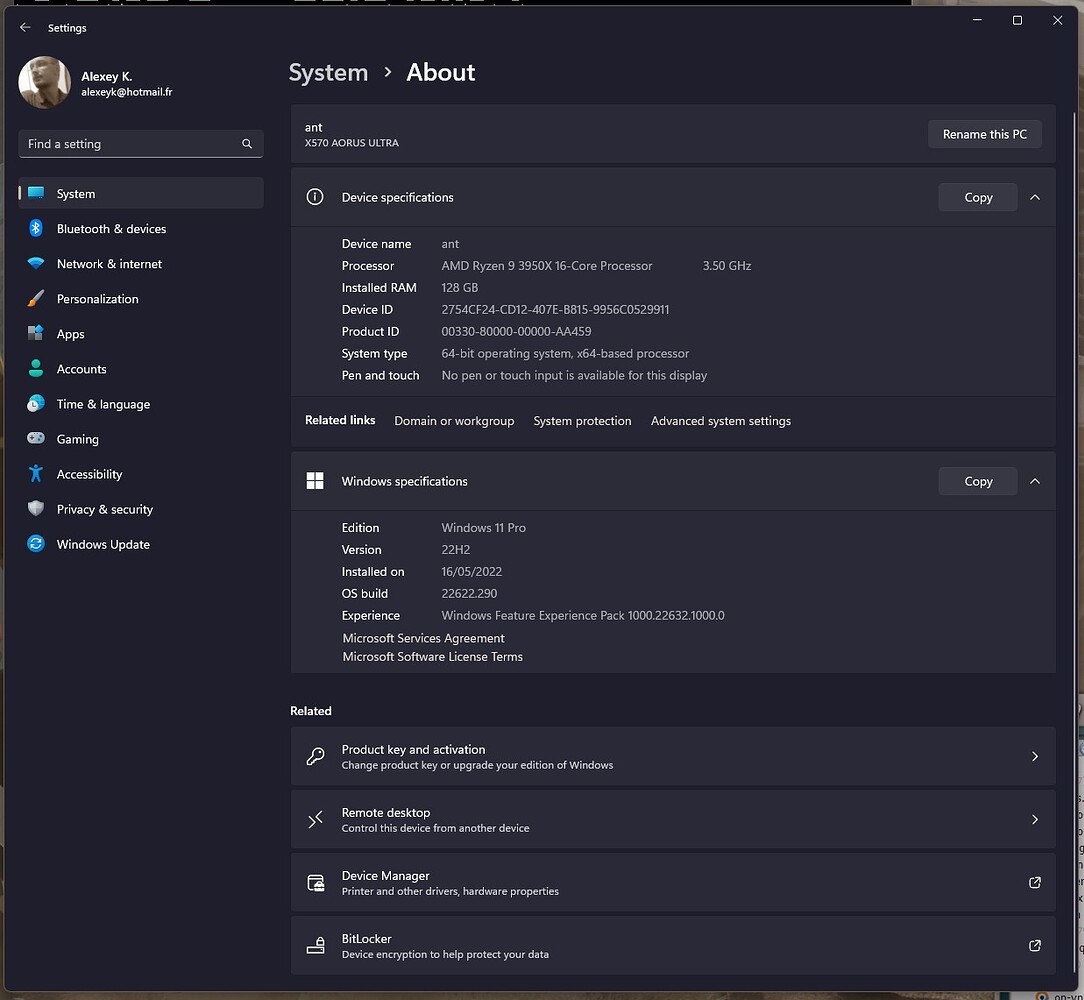Open the Gaming settings section
Viewport: 1084px width, 1000px height.
point(77,438)
